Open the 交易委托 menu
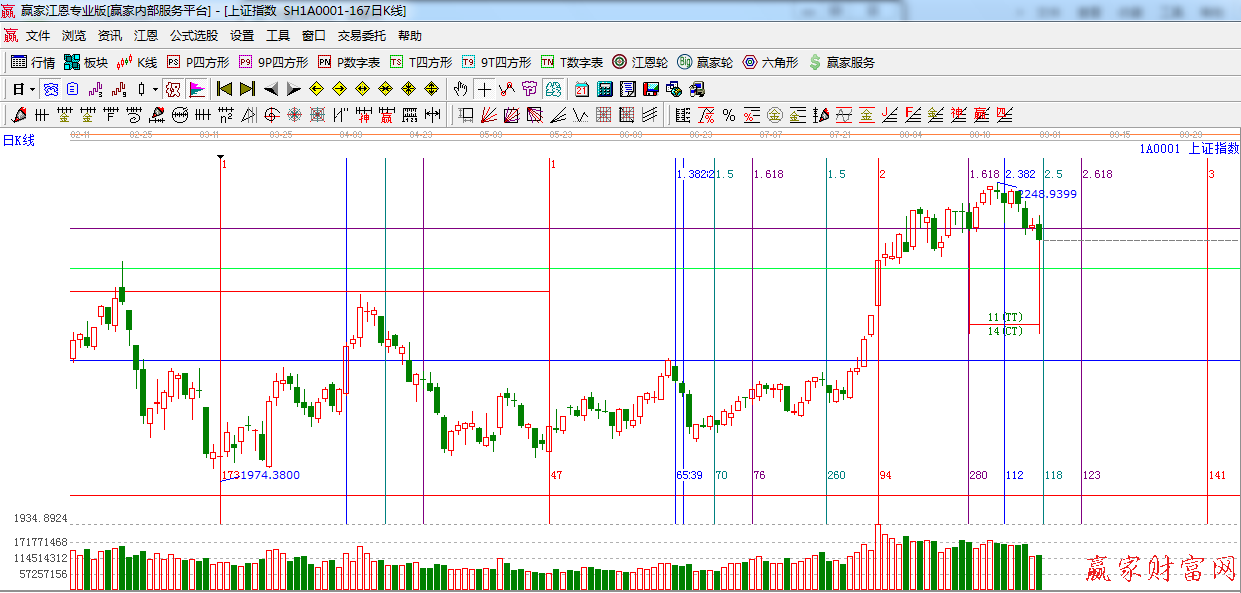 point(361,35)
